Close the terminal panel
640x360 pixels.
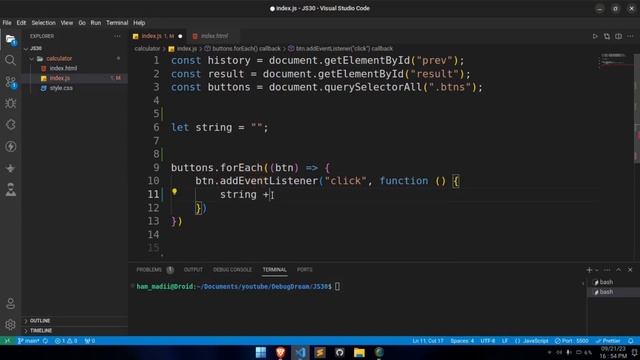click(x=630, y=270)
